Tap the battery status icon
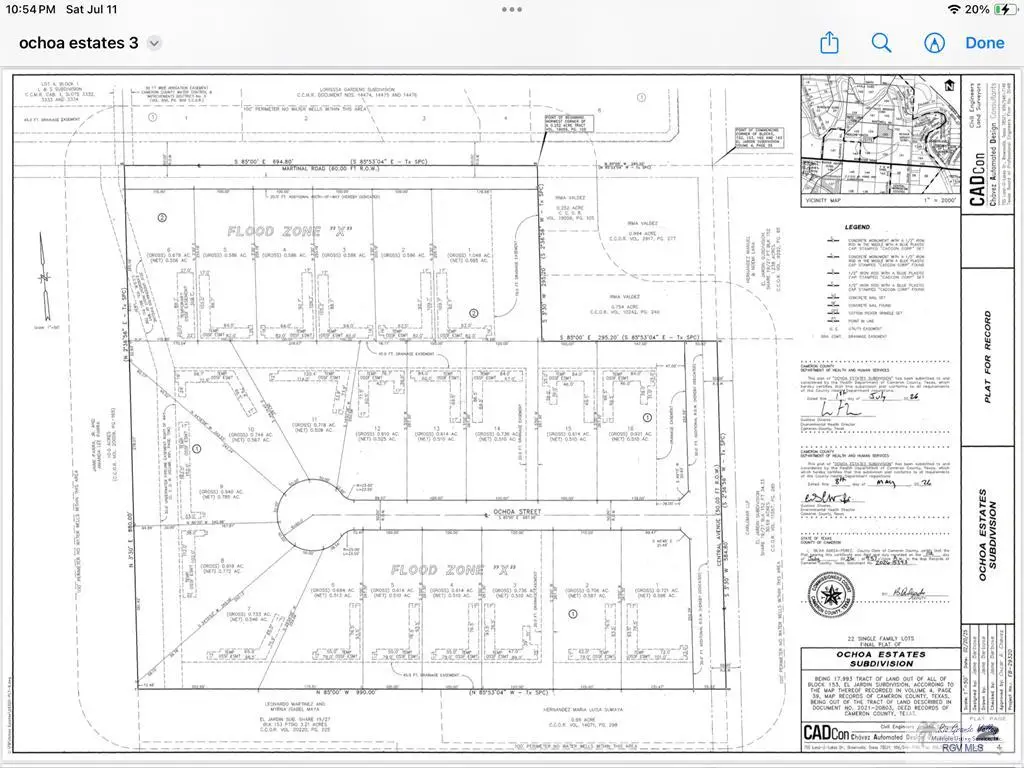This screenshot has height=768, width=1024. point(1004,9)
